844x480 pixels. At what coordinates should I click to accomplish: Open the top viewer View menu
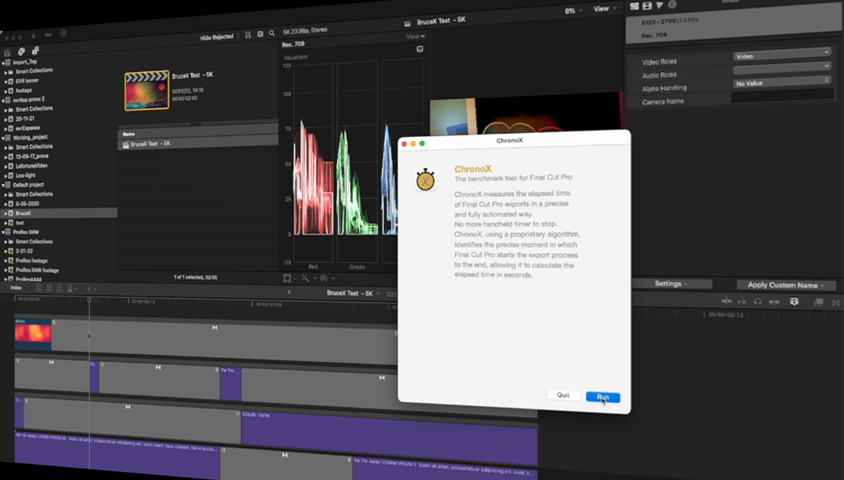pyautogui.click(x=604, y=9)
